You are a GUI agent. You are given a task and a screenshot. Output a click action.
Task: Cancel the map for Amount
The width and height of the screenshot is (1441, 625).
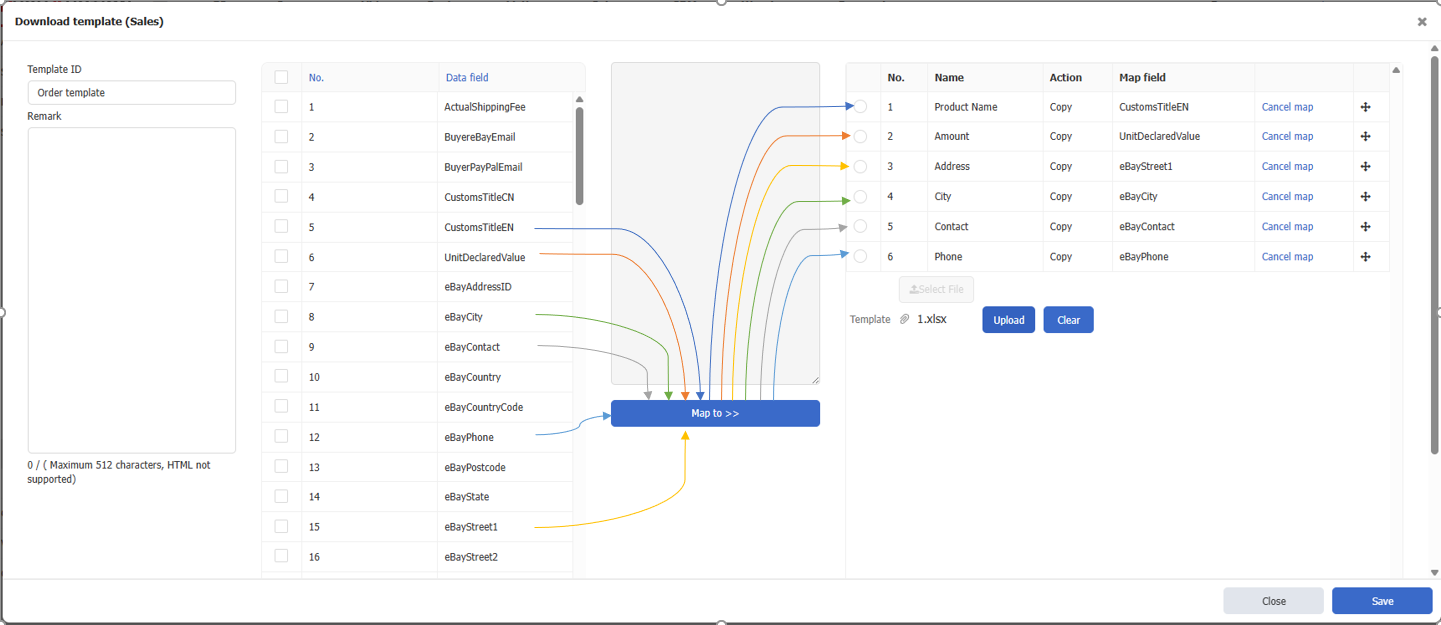tap(1287, 137)
